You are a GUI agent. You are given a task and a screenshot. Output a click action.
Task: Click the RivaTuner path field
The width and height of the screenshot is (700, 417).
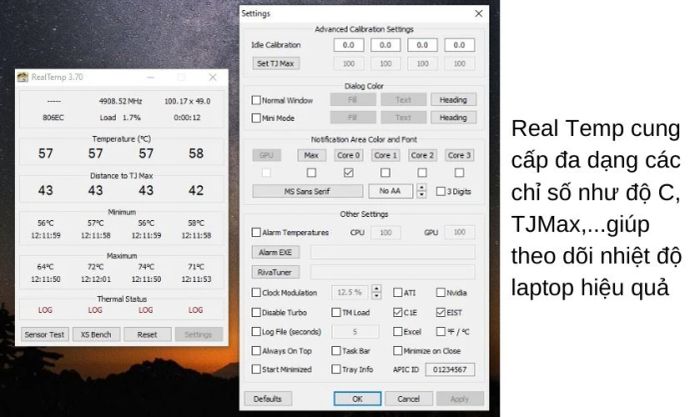pyautogui.click(x=392, y=272)
